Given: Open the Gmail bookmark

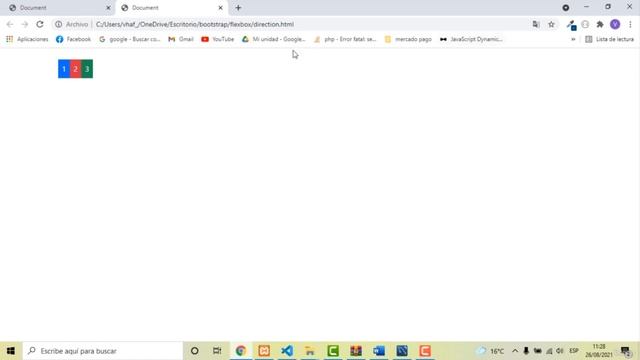Looking at the screenshot, I should 181,39.
